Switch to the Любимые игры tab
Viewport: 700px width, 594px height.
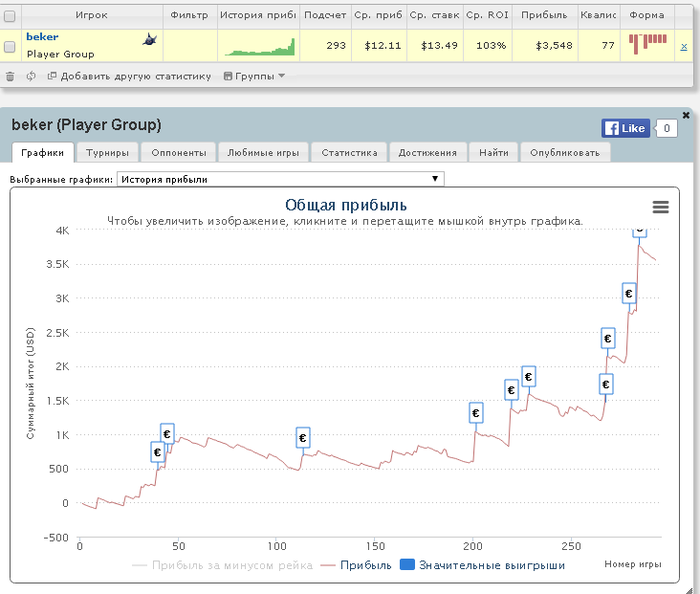tap(263, 153)
